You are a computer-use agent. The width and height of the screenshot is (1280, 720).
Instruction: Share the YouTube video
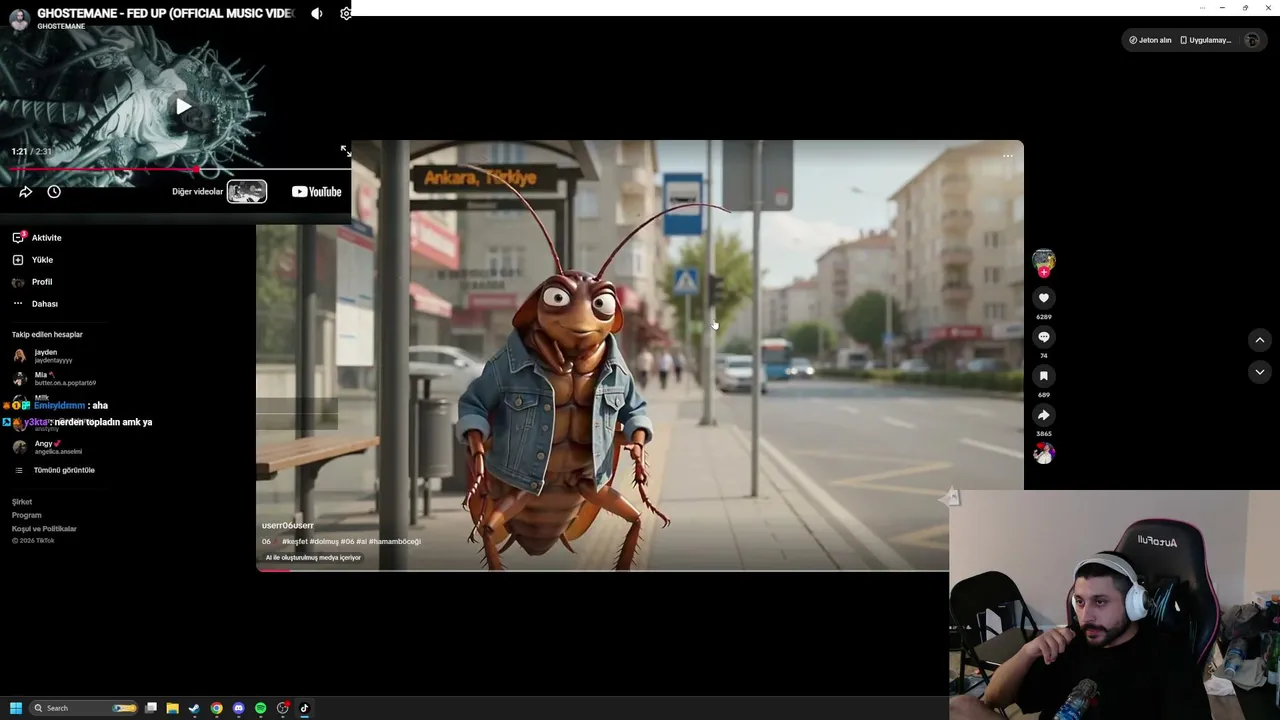26,192
